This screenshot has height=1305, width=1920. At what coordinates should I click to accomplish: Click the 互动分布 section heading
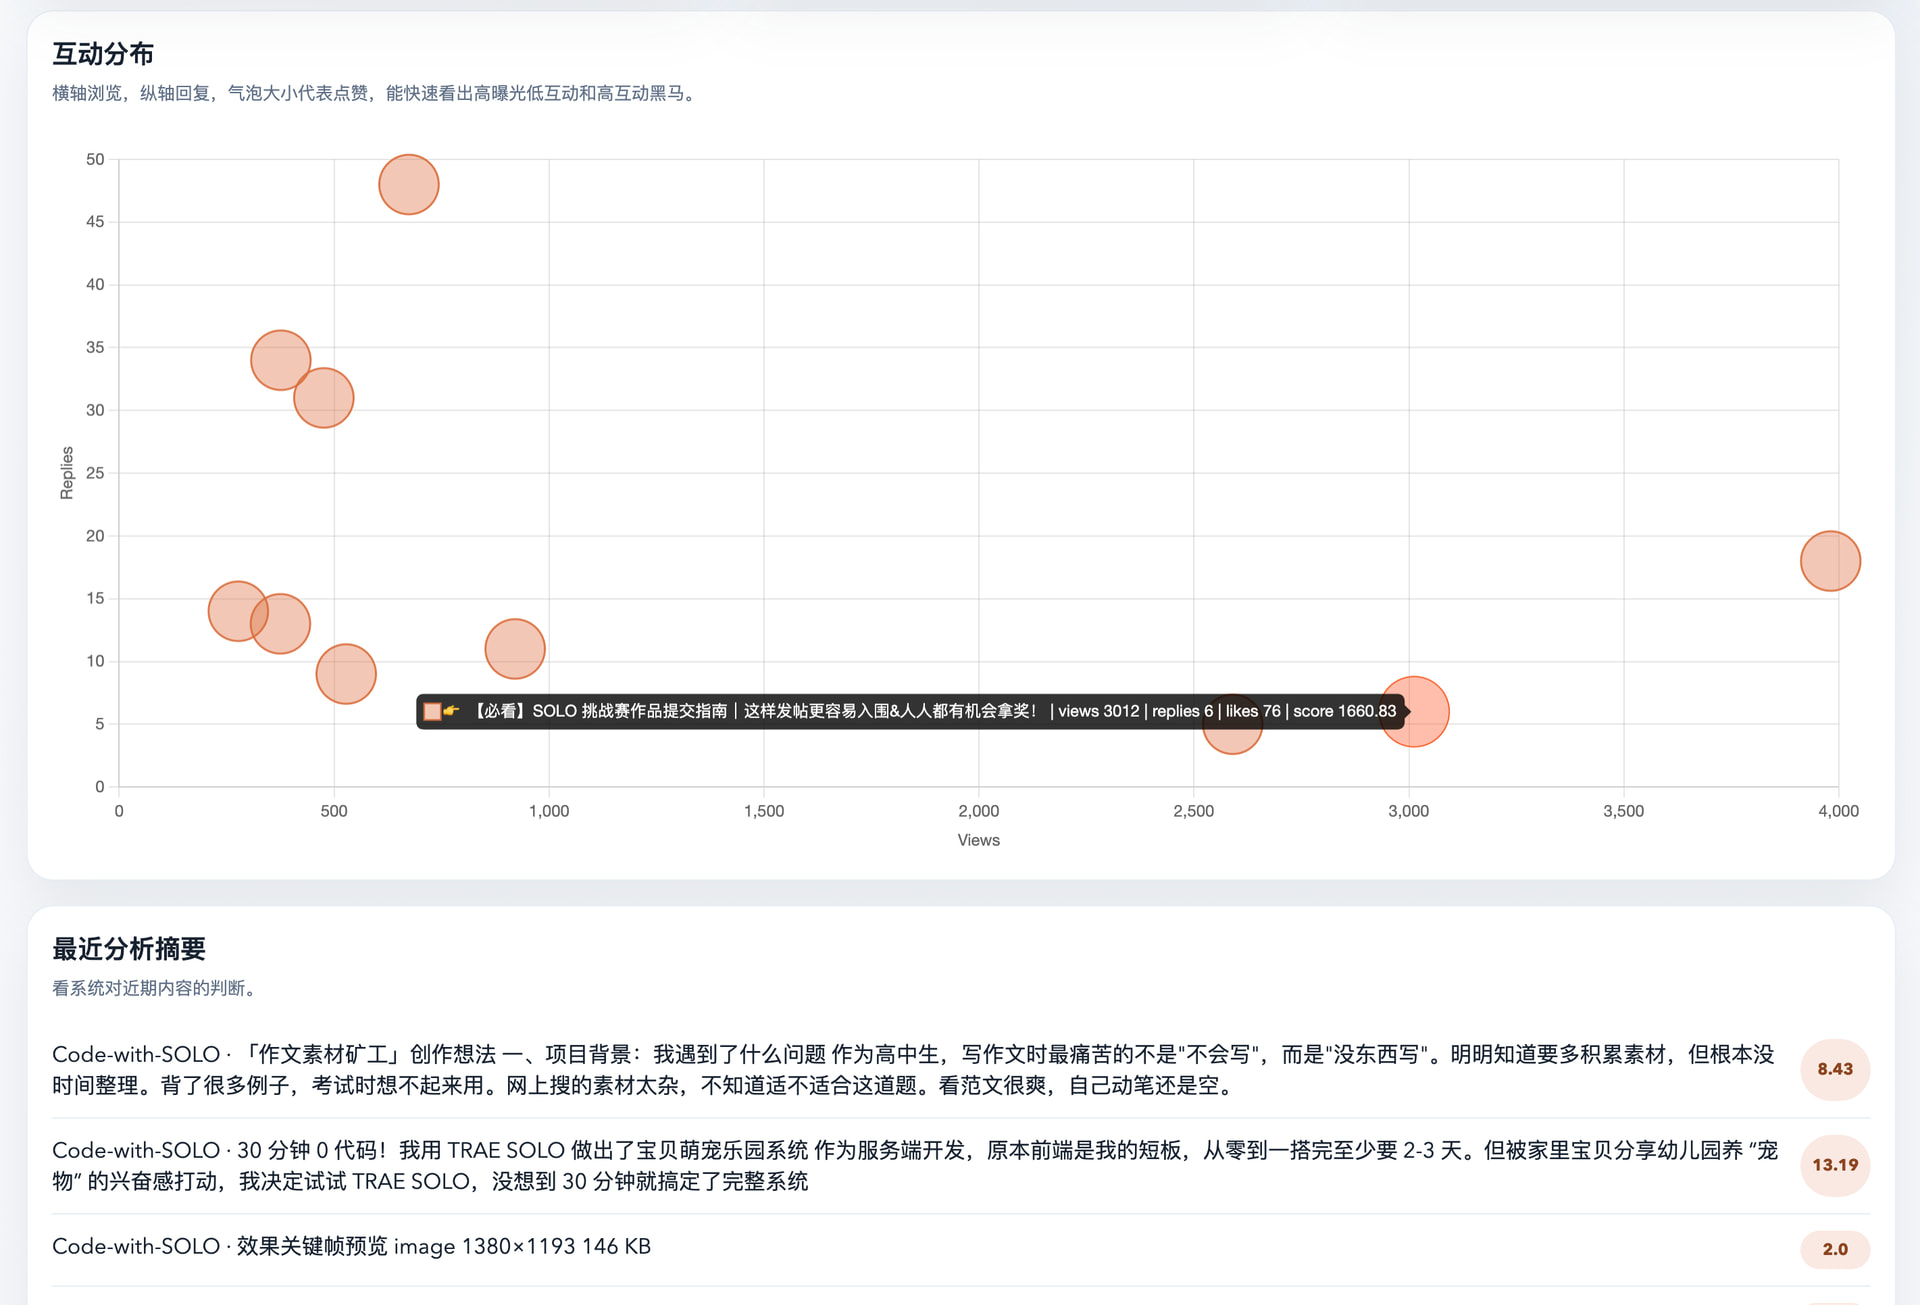click(x=103, y=54)
